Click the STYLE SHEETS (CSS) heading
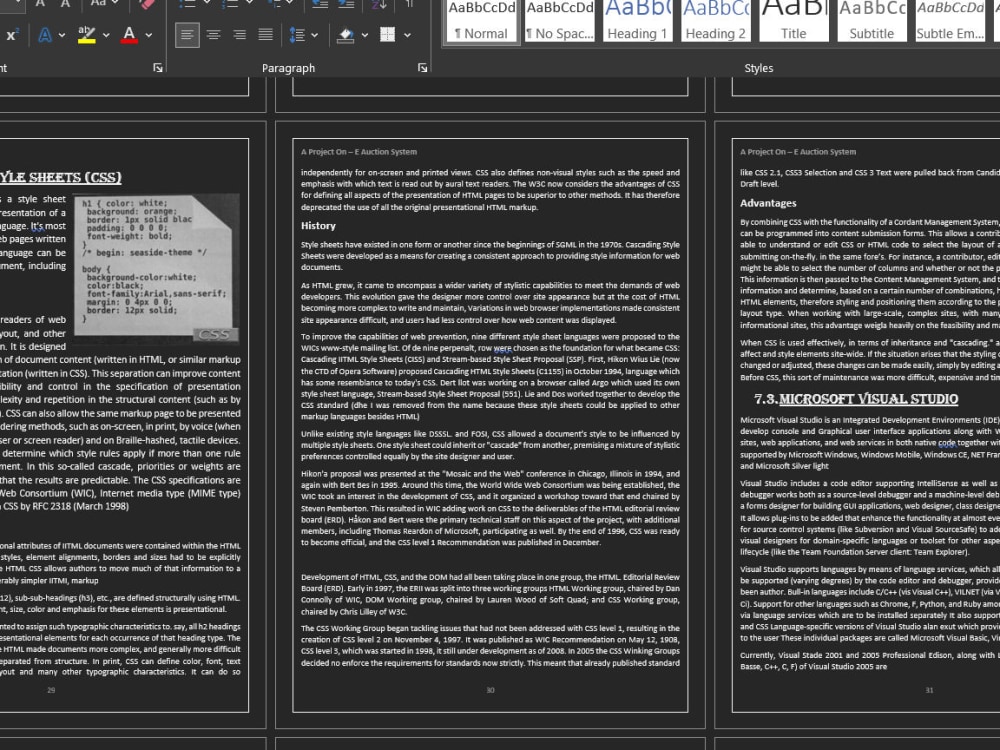Image resolution: width=1000 pixels, height=750 pixels. point(61,177)
